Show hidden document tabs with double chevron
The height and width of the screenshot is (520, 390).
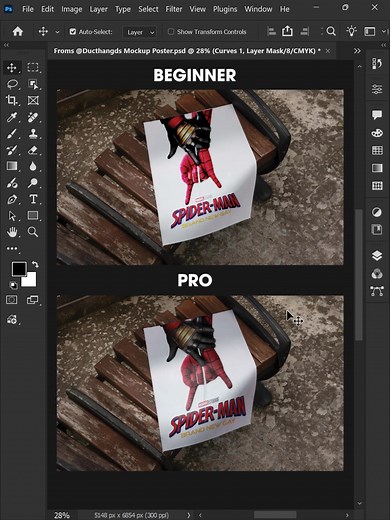(x=357, y=51)
